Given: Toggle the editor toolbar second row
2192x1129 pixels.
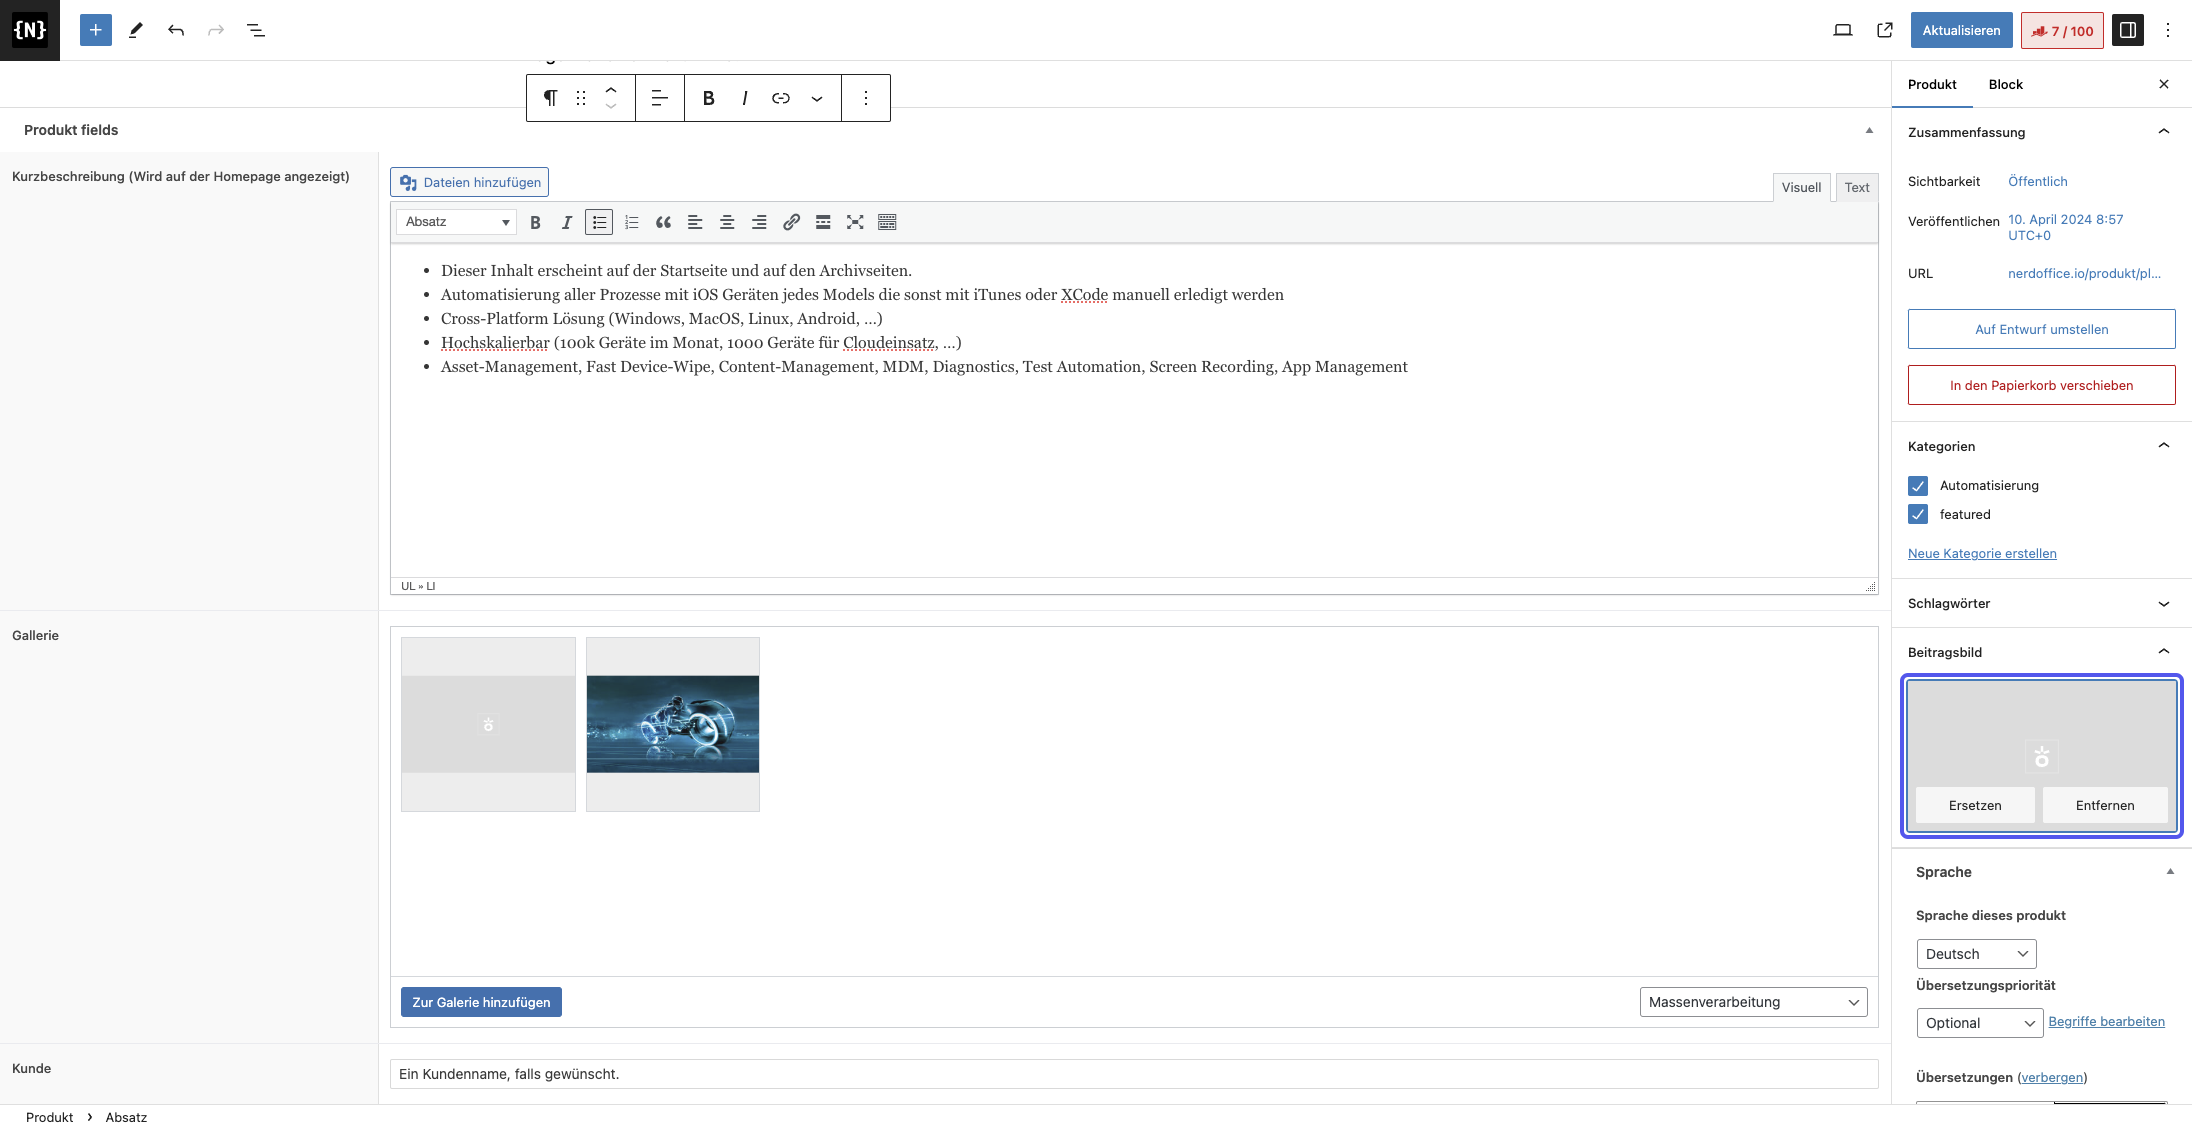Looking at the screenshot, I should (x=887, y=222).
